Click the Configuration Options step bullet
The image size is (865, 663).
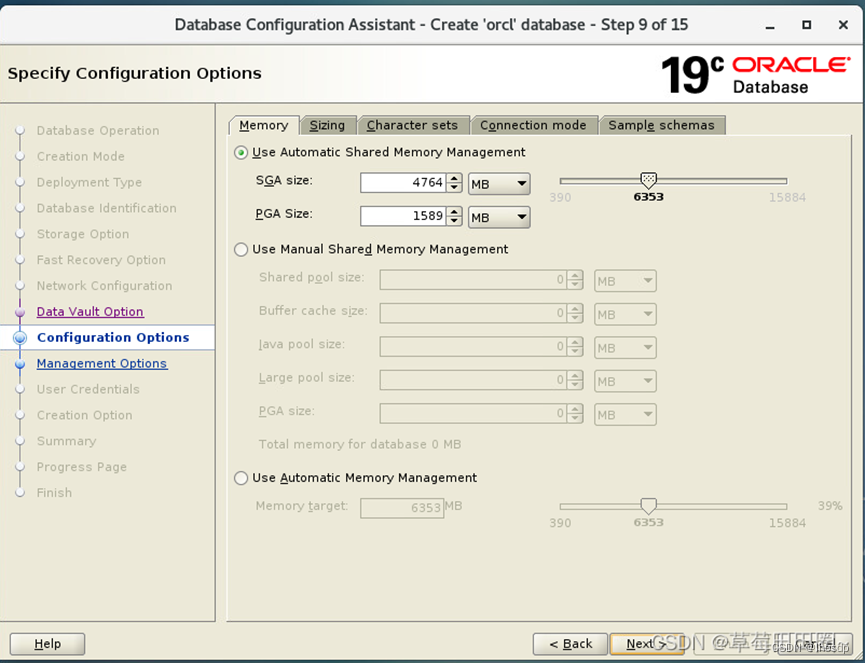pyautogui.click(x=20, y=338)
